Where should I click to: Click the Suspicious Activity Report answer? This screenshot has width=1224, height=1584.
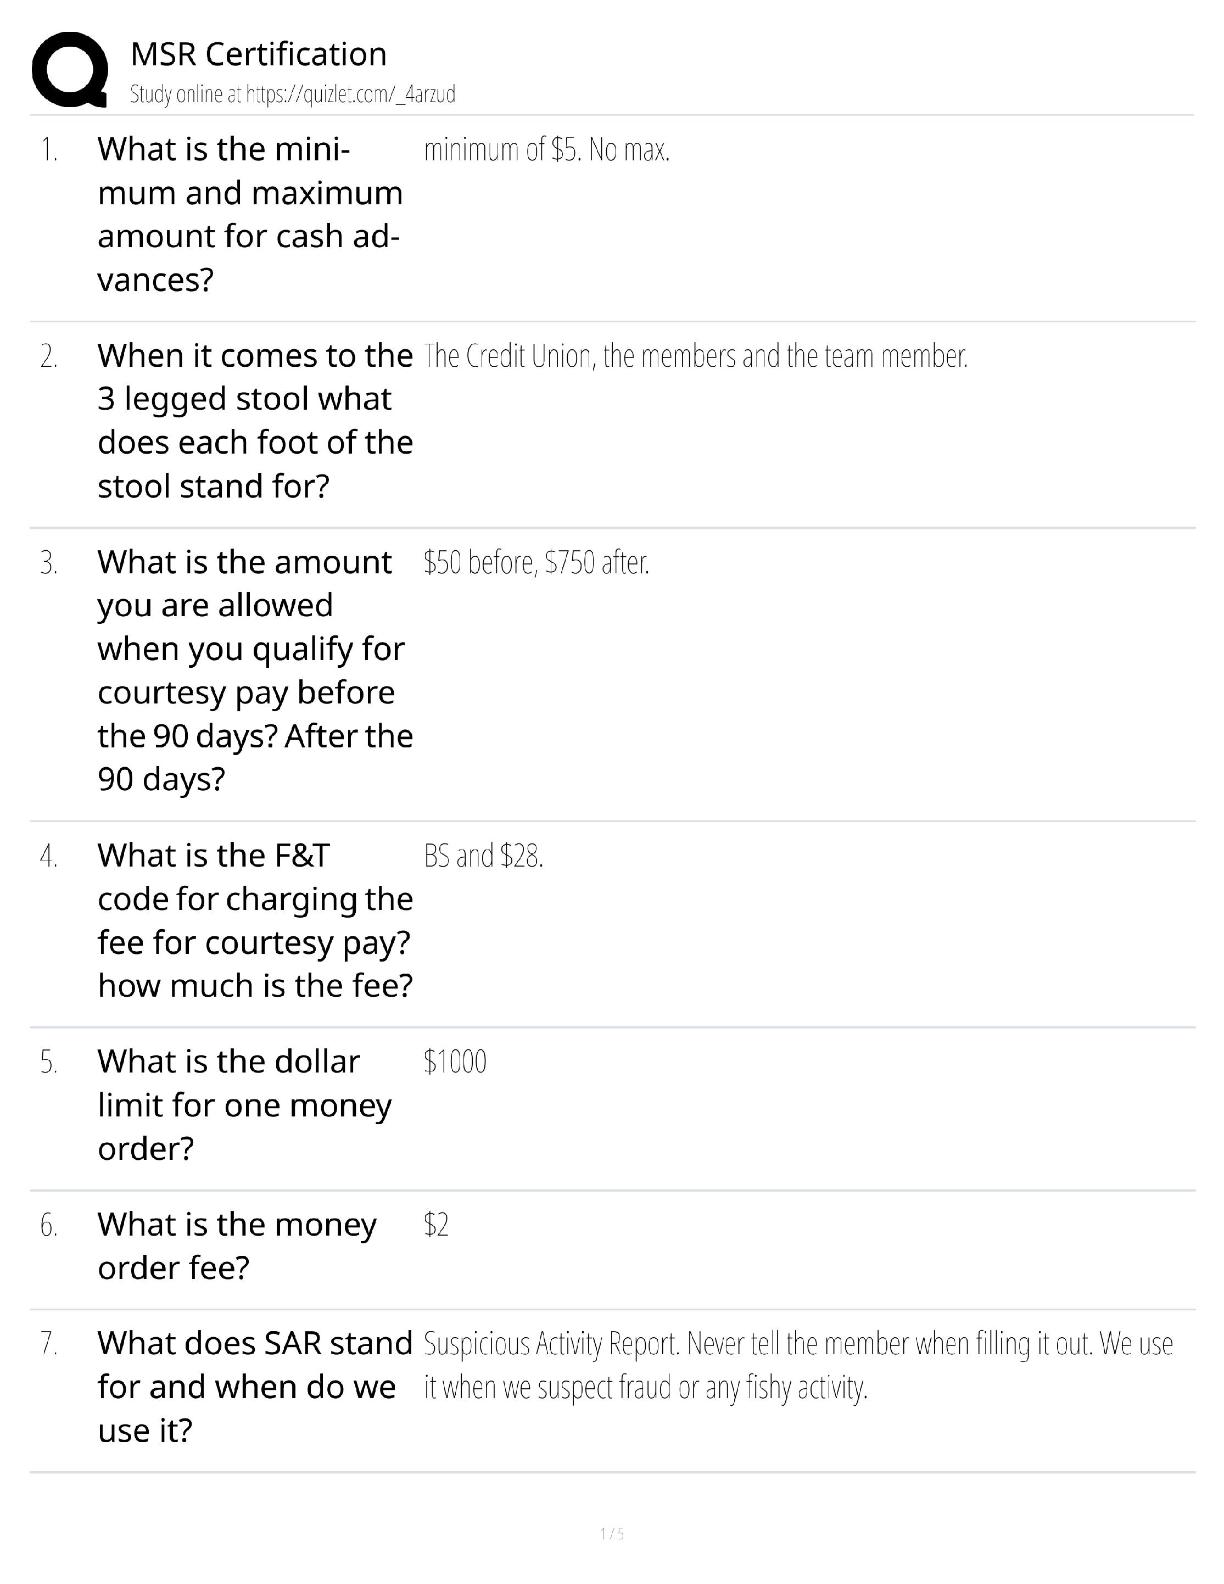[797, 1365]
